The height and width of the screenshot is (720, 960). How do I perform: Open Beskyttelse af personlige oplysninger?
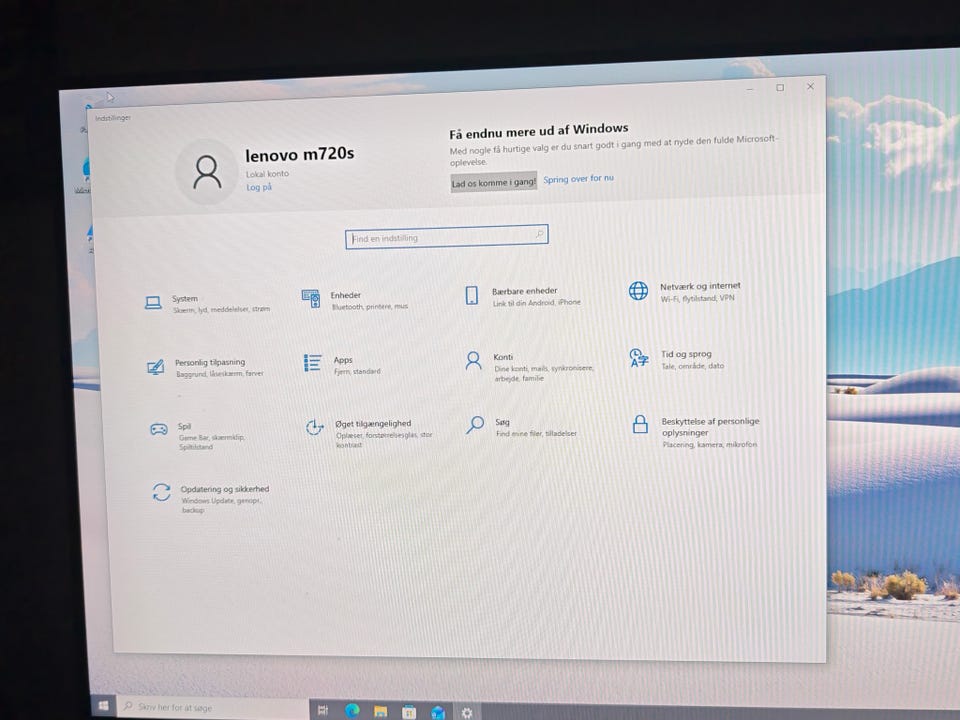[x=696, y=432]
